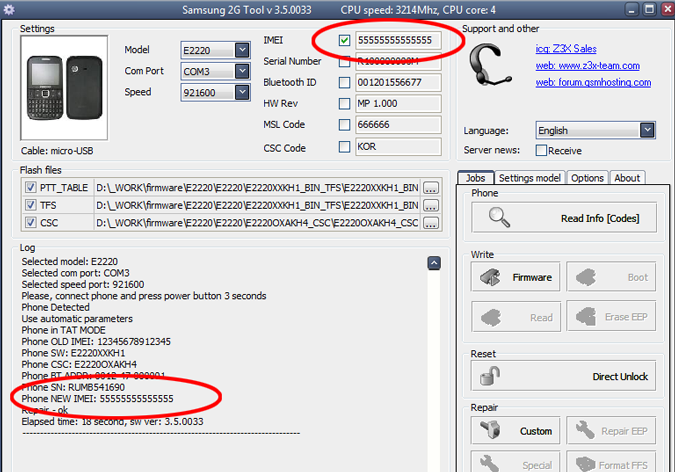Click the Firmware write chip icon
This screenshot has height=472, width=675.
click(x=490, y=277)
